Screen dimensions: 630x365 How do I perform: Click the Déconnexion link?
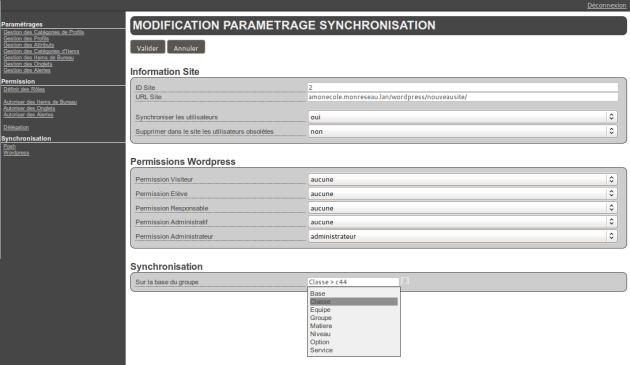606,5
